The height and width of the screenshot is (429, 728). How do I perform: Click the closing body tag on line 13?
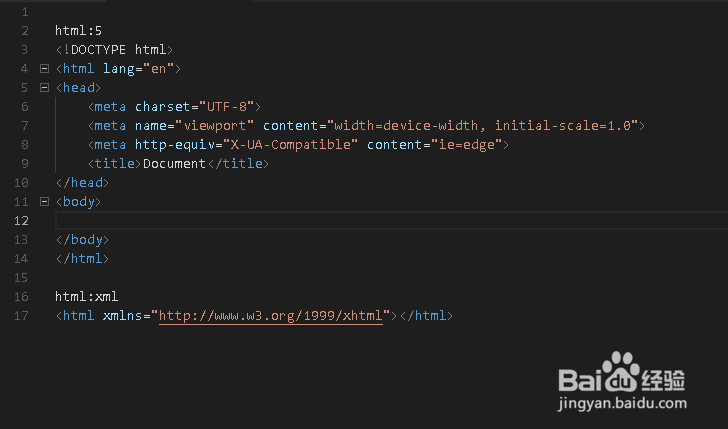point(82,240)
